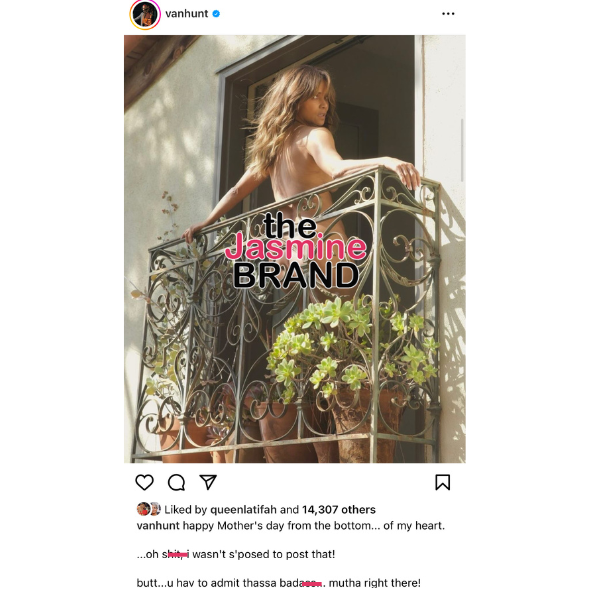Save the post with the bookmark icon
Screen dimensions: 590x590
coord(442,482)
